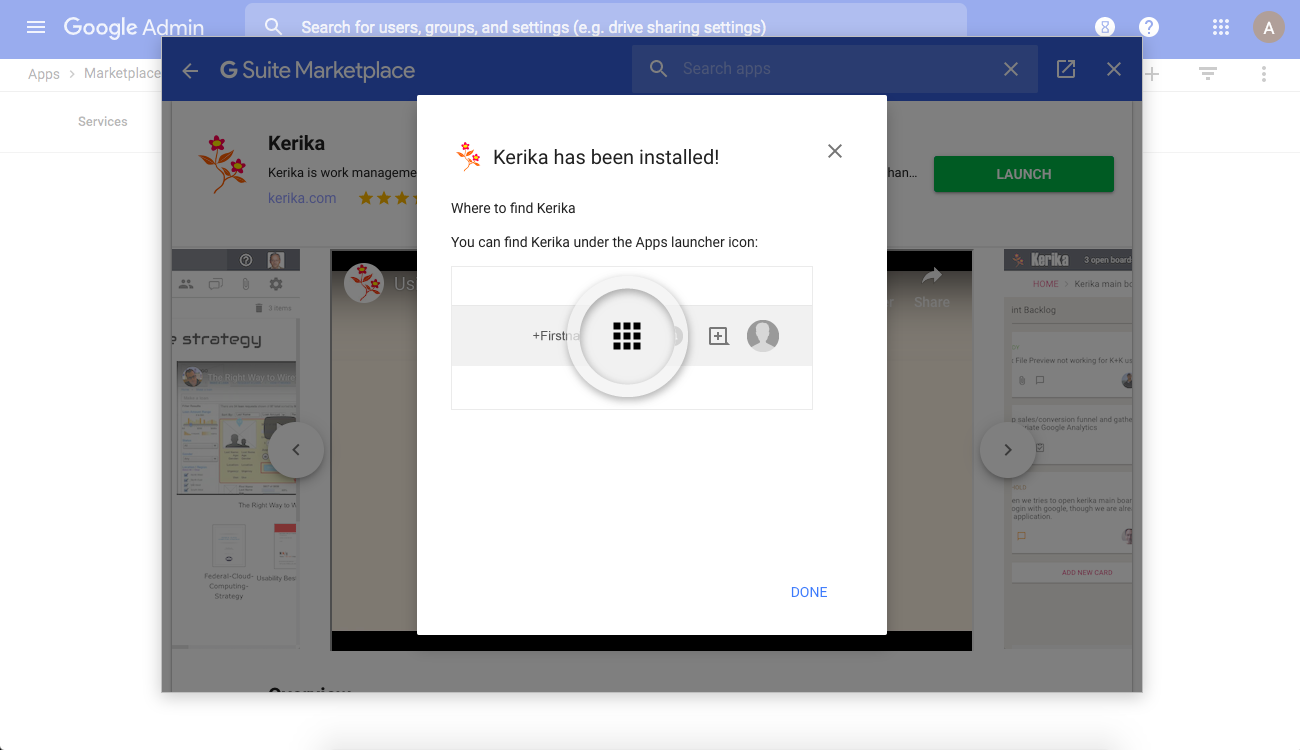Click DONE in the Kerika installed dialog
The height and width of the screenshot is (750, 1300).
[x=809, y=592]
